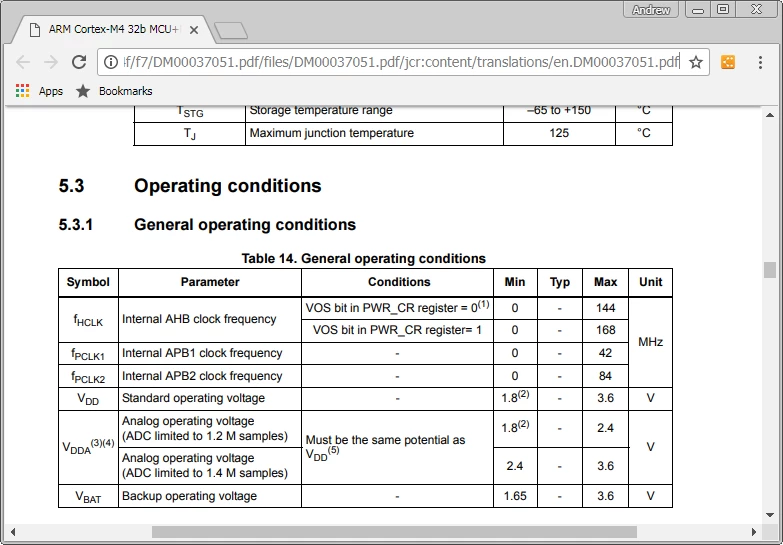Click the Andrew profile button
This screenshot has width=783, height=545.
[651, 9]
